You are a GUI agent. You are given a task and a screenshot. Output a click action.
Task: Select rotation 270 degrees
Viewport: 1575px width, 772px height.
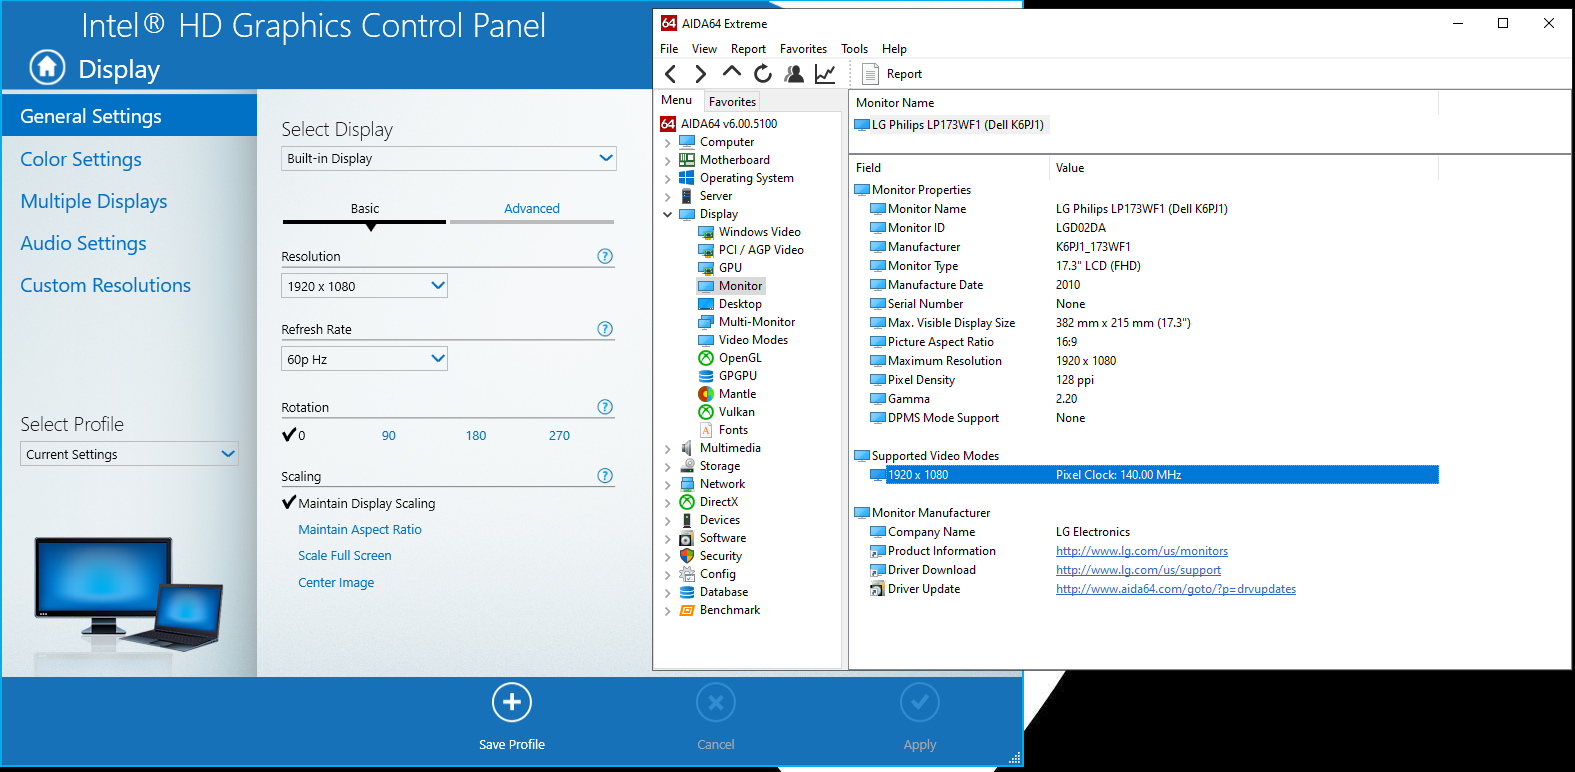559,436
